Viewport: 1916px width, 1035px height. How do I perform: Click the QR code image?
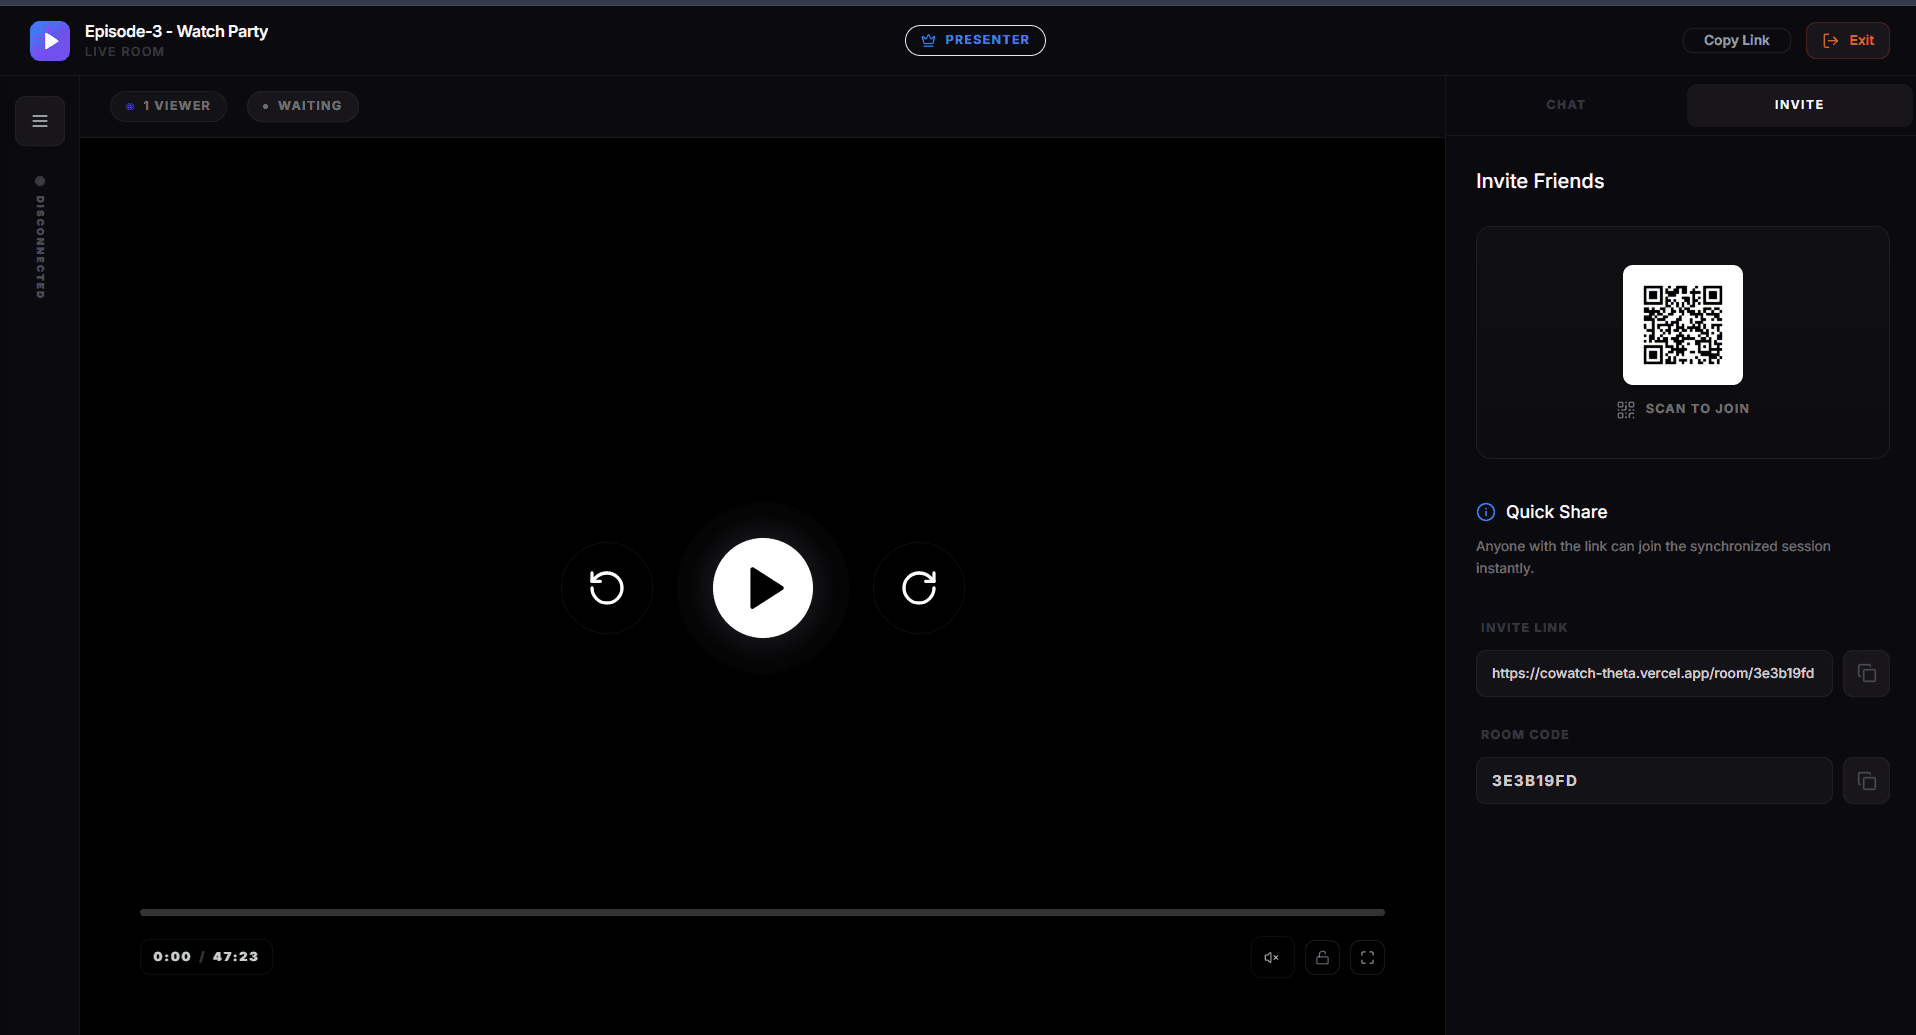(1683, 325)
